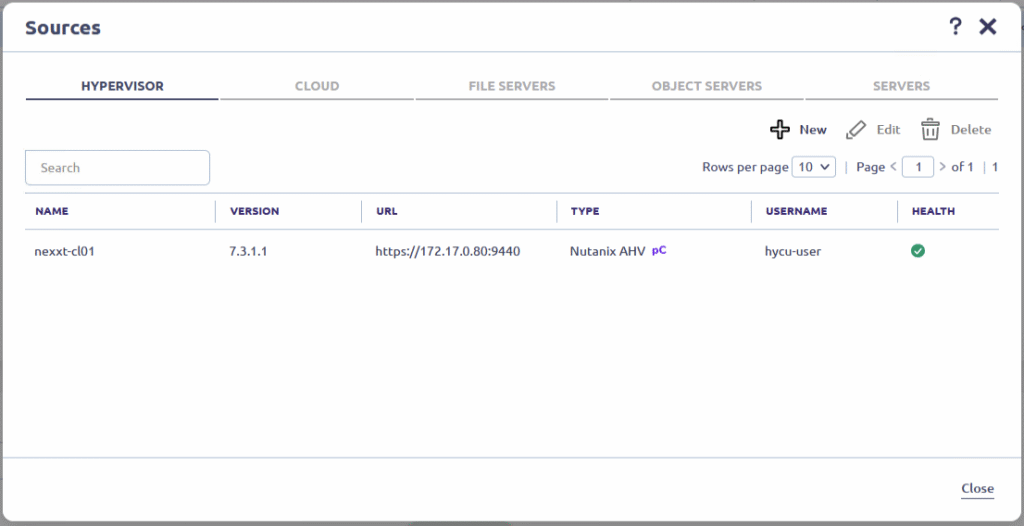Switch to the File Servers tab
Screen dimensions: 1024x526
[x=511, y=86]
